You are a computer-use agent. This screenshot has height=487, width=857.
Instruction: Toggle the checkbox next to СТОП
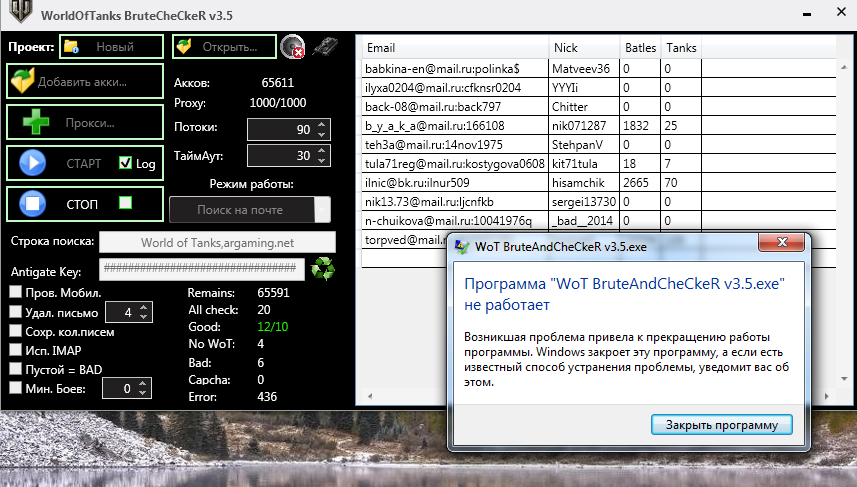pos(125,203)
